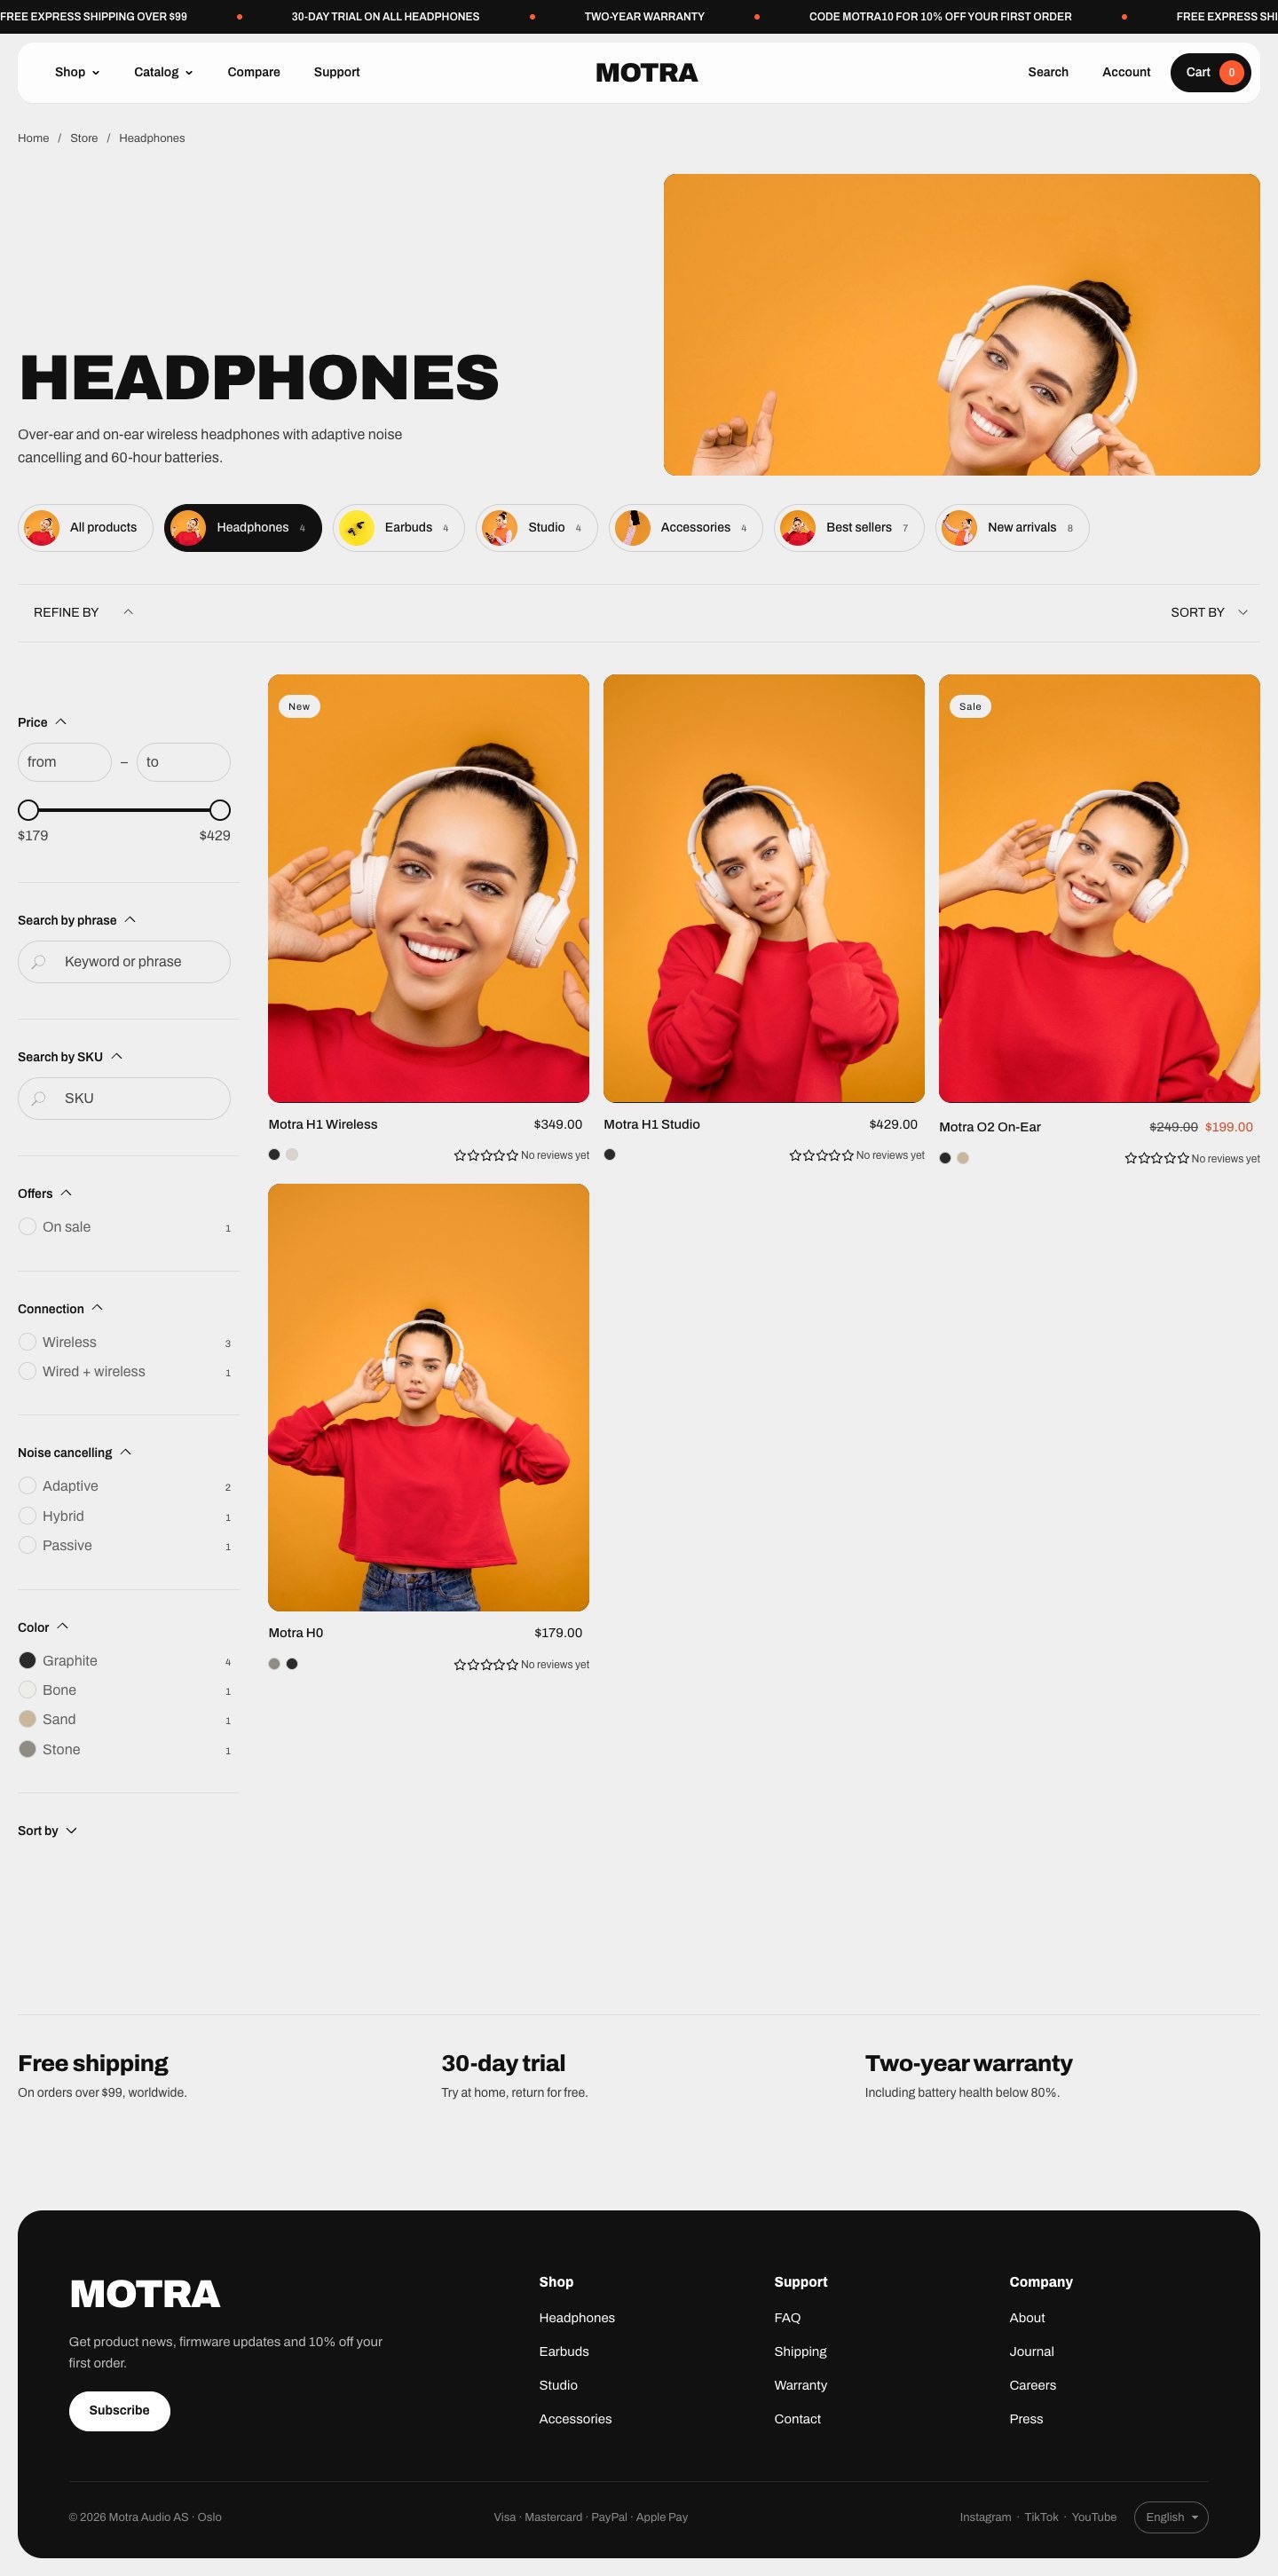Open the Motra H0 product image

click(x=428, y=1397)
